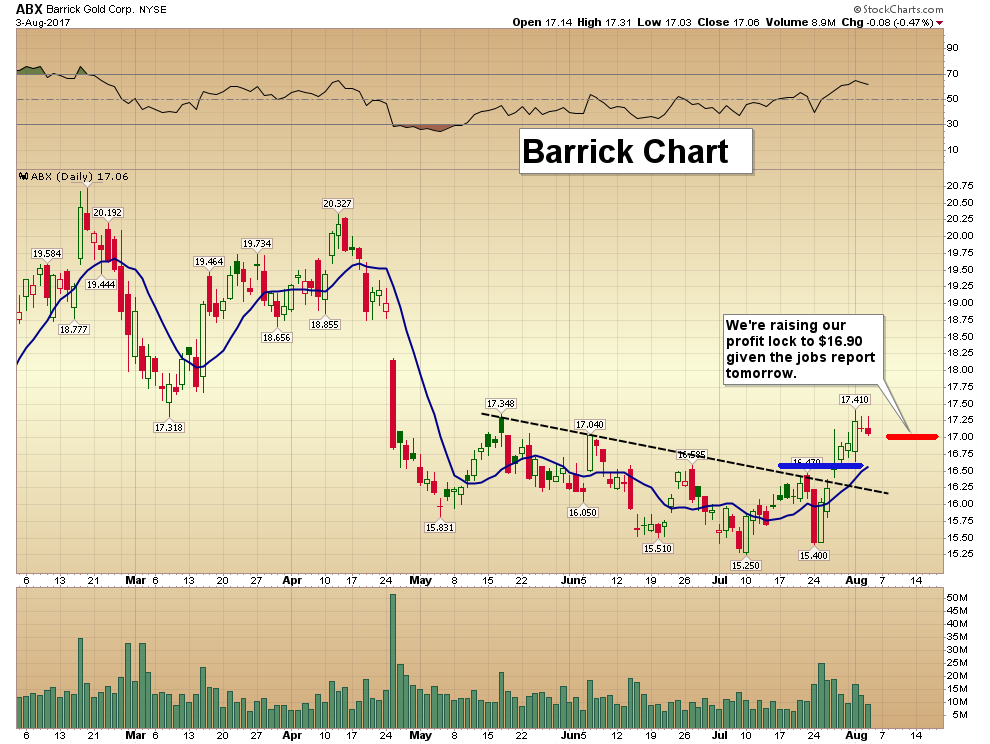This screenshot has height=744, width=990.
Task: Click the 17.348 price label
Action: point(500,404)
